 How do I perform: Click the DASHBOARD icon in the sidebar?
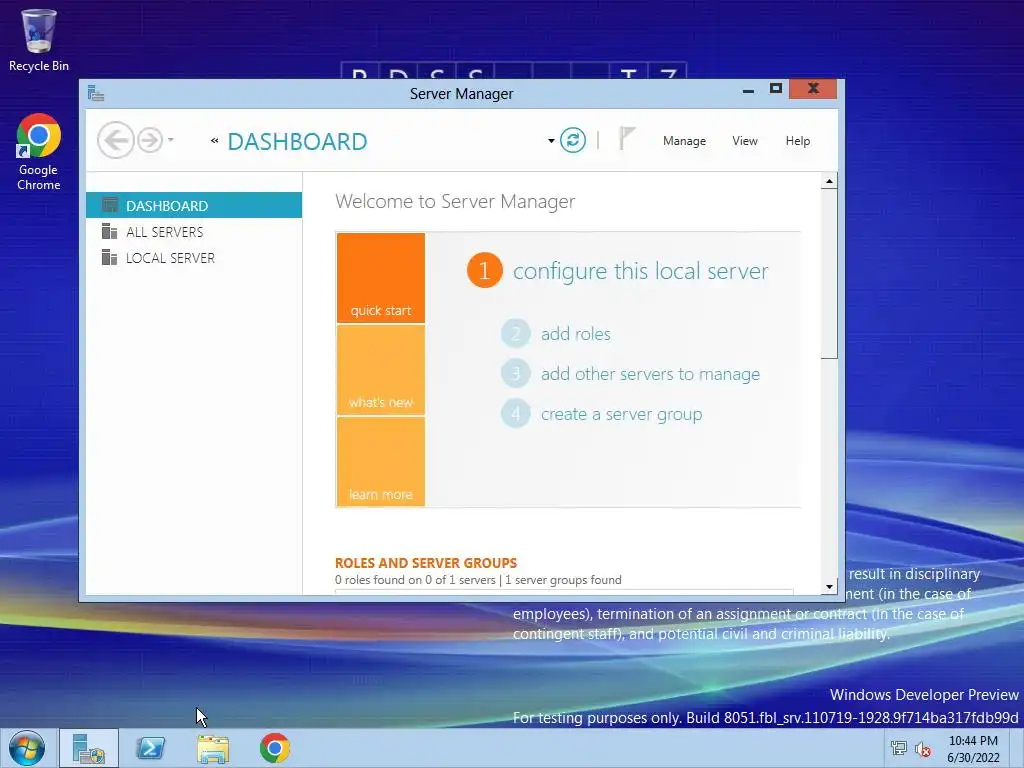point(110,205)
